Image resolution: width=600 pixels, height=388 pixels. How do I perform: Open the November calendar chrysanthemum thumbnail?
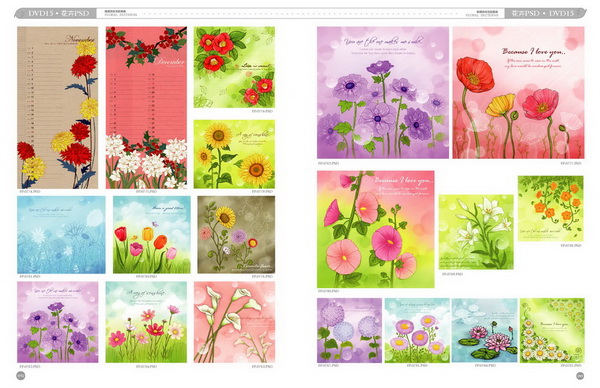[x=57, y=108]
